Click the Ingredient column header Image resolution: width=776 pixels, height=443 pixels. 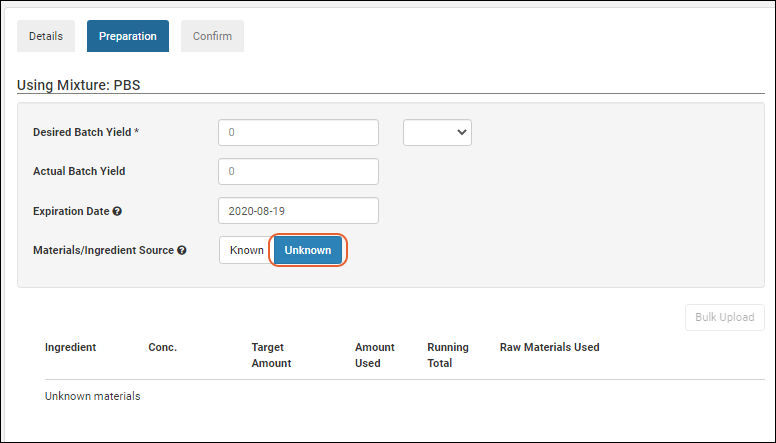coord(70,347)
